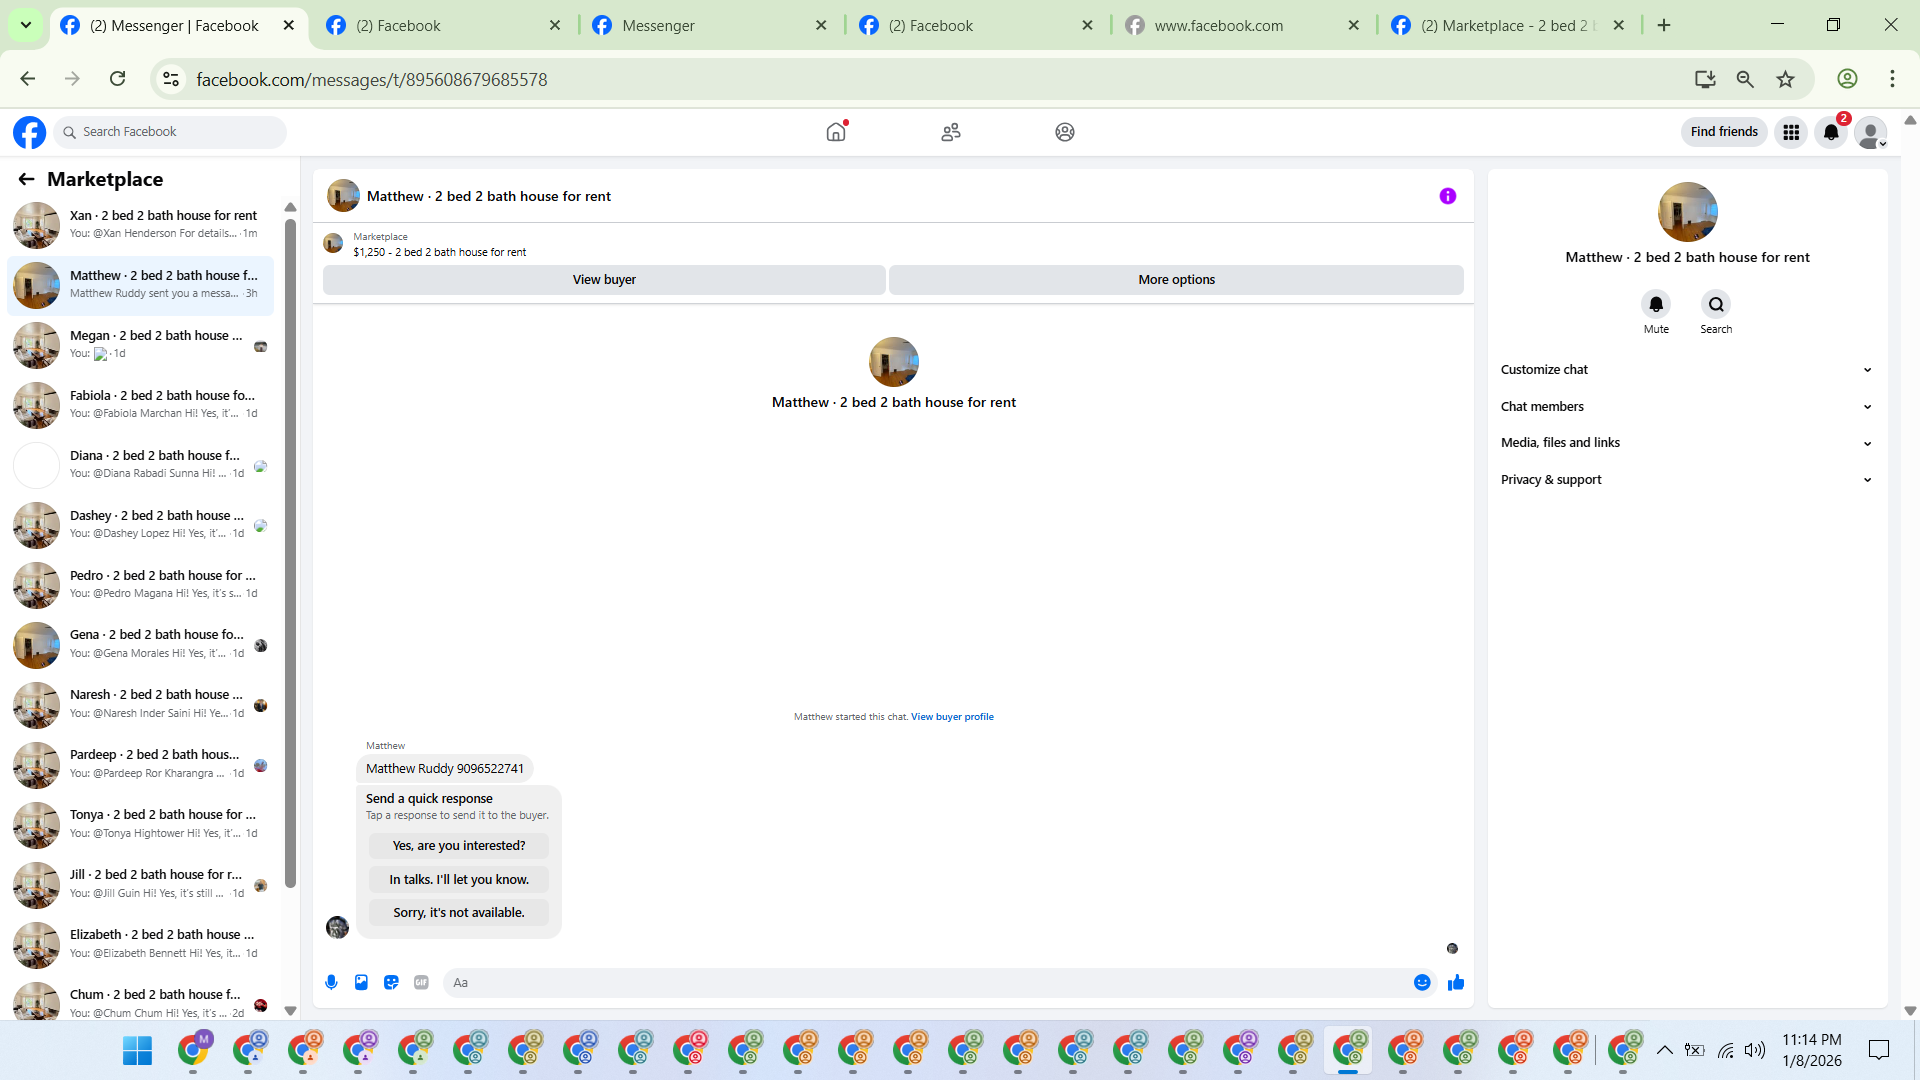
Task: Install app icon in address bar
Action: (1705, 79)
